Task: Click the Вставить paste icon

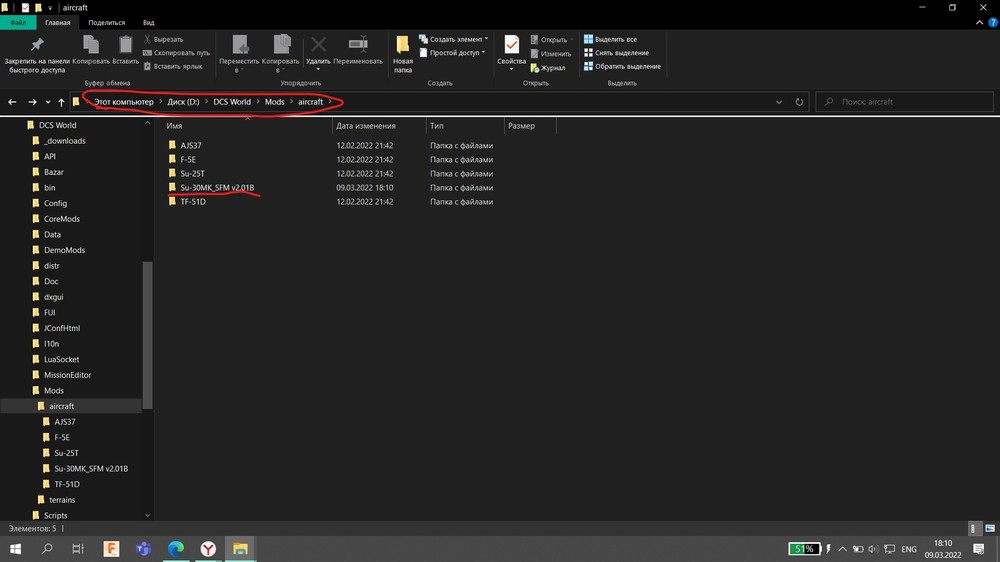Action: [126, 45]
